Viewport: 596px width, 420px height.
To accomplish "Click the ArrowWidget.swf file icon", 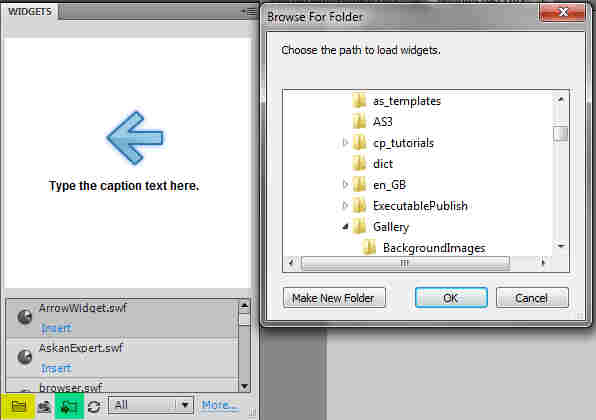I will click(x=24, y=317).
